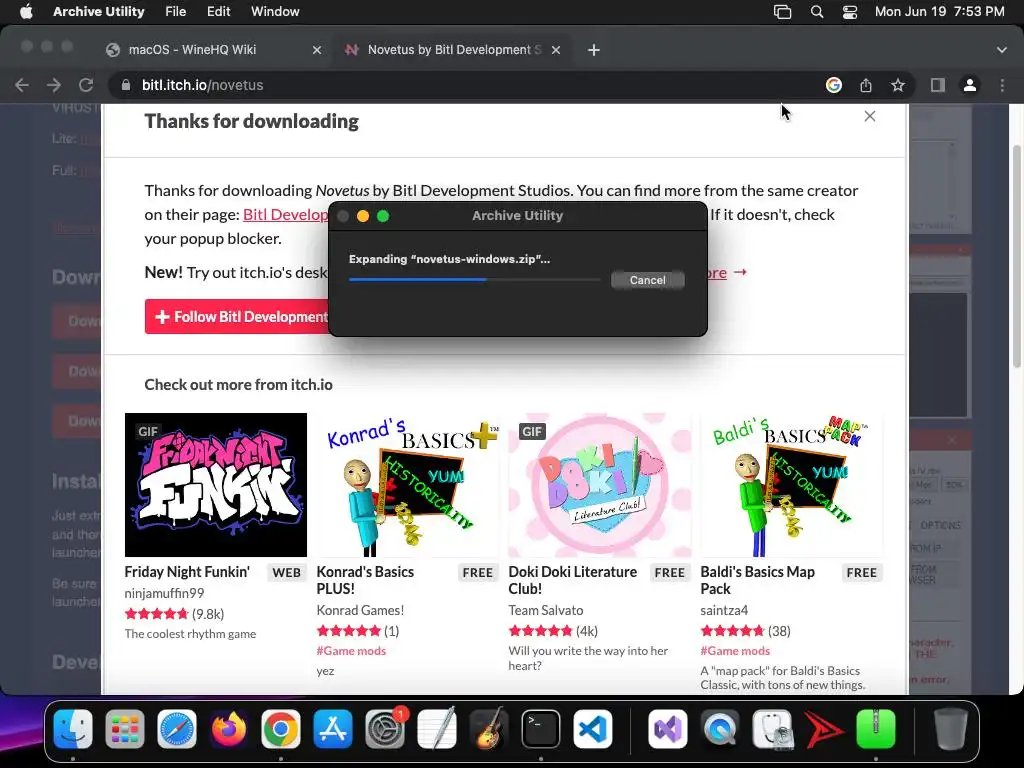Open the Chrome three-dot menu
Viewport: 1024px width, 768px height.
1002,85
